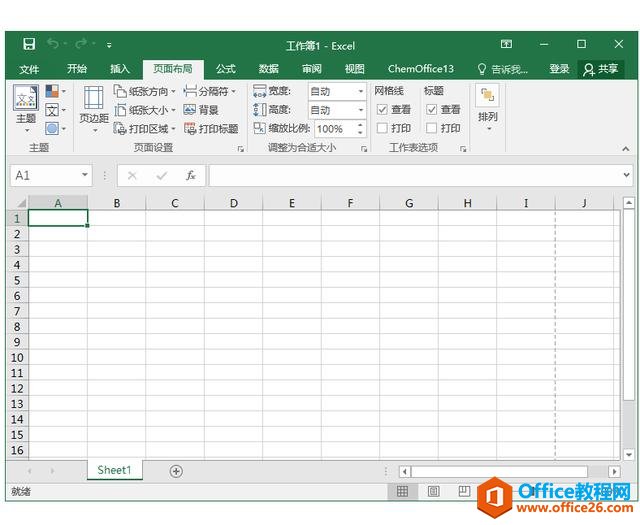Open the 宽度 (Width) combo box

(337, 91)
